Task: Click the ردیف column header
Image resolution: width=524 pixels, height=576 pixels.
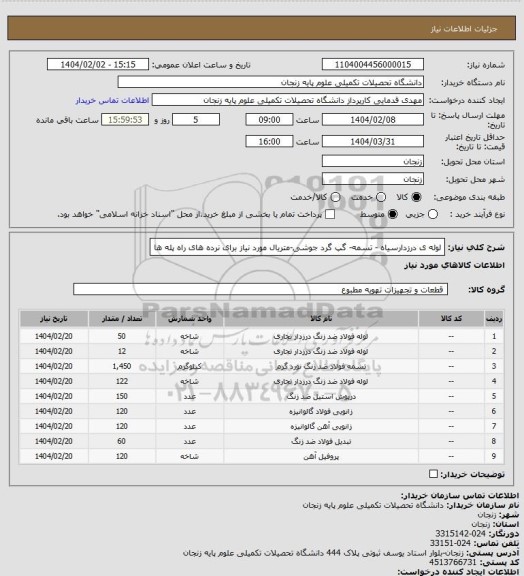Action: tap(494, 319)
